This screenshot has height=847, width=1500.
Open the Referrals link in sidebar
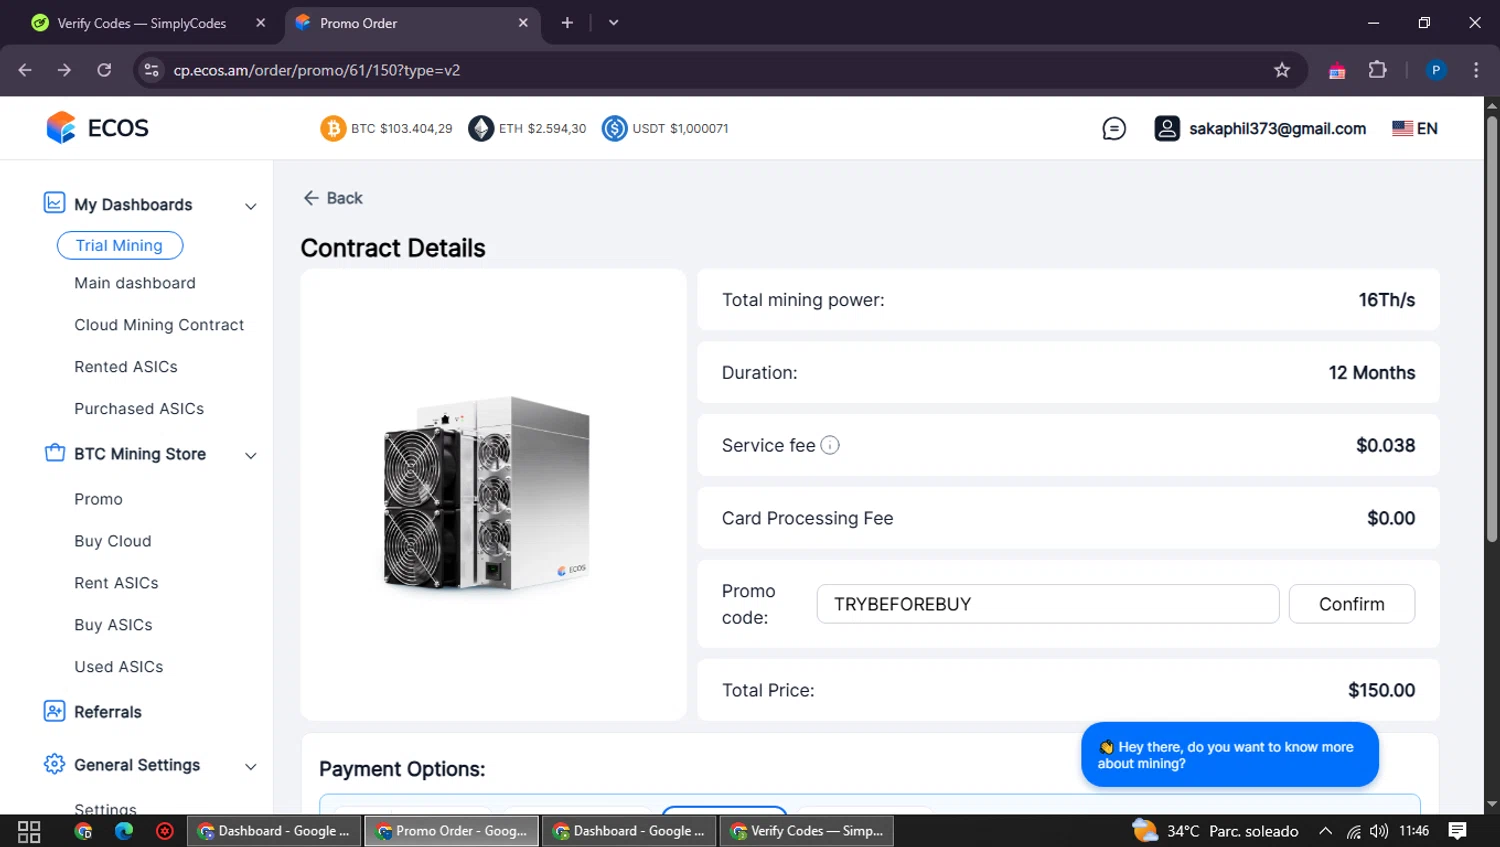click(x=108, y=712)
